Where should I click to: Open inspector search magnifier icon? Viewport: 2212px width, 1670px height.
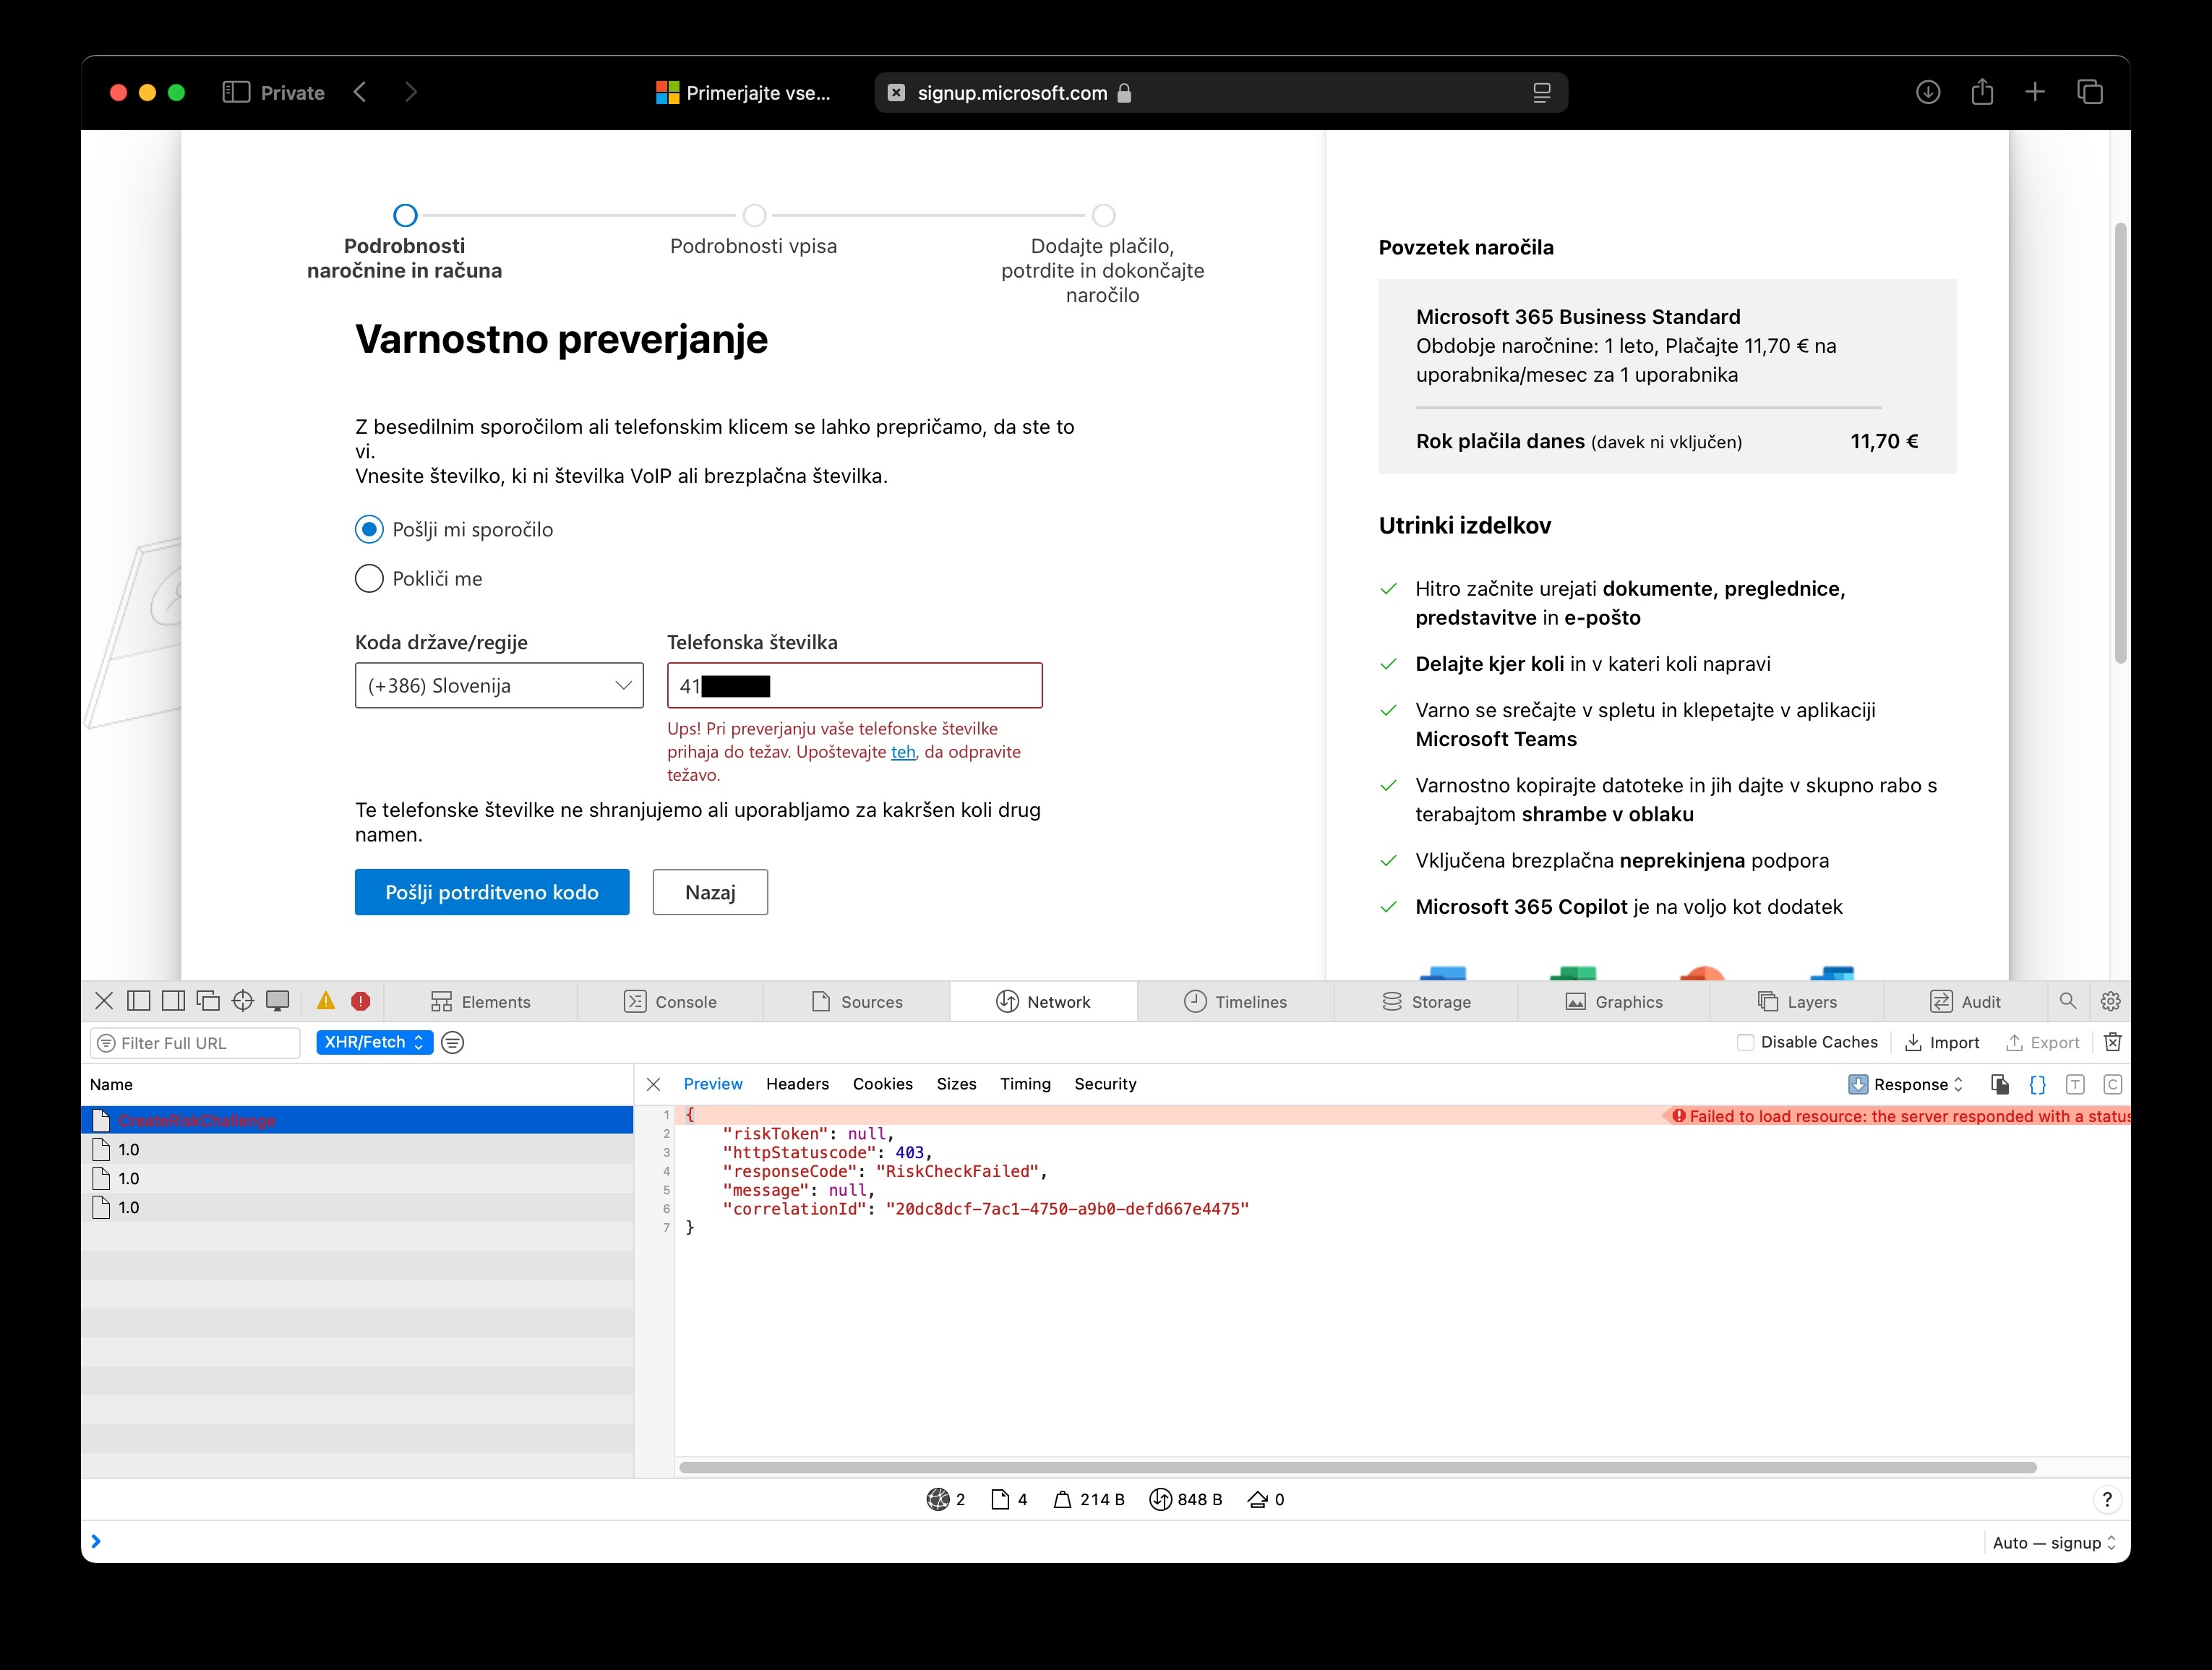point(2068,1001)
